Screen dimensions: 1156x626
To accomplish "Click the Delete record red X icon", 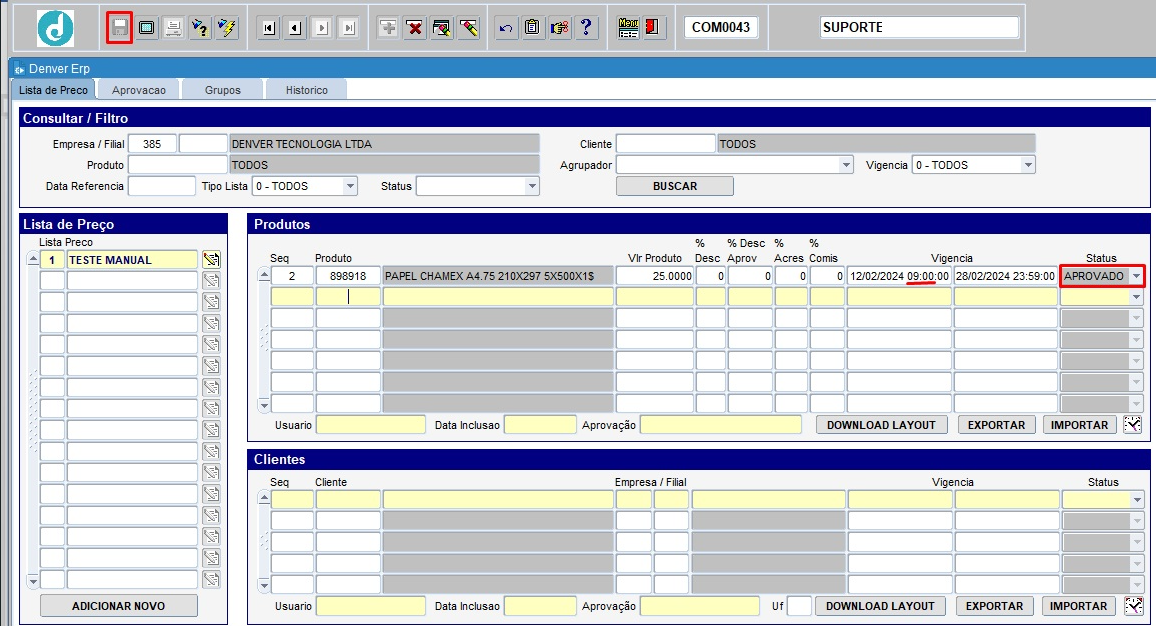I will [415, 28].
